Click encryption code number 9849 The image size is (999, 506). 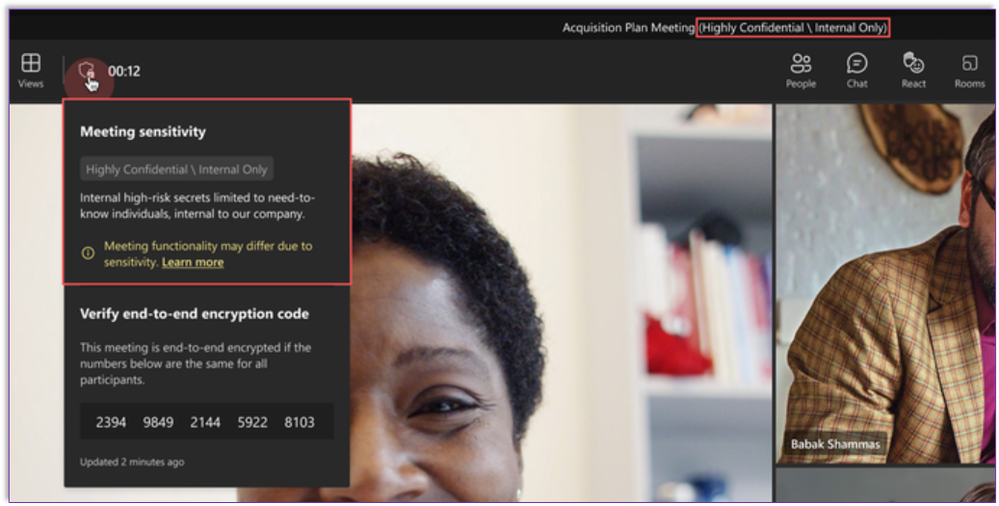click(x=158, y=422)
